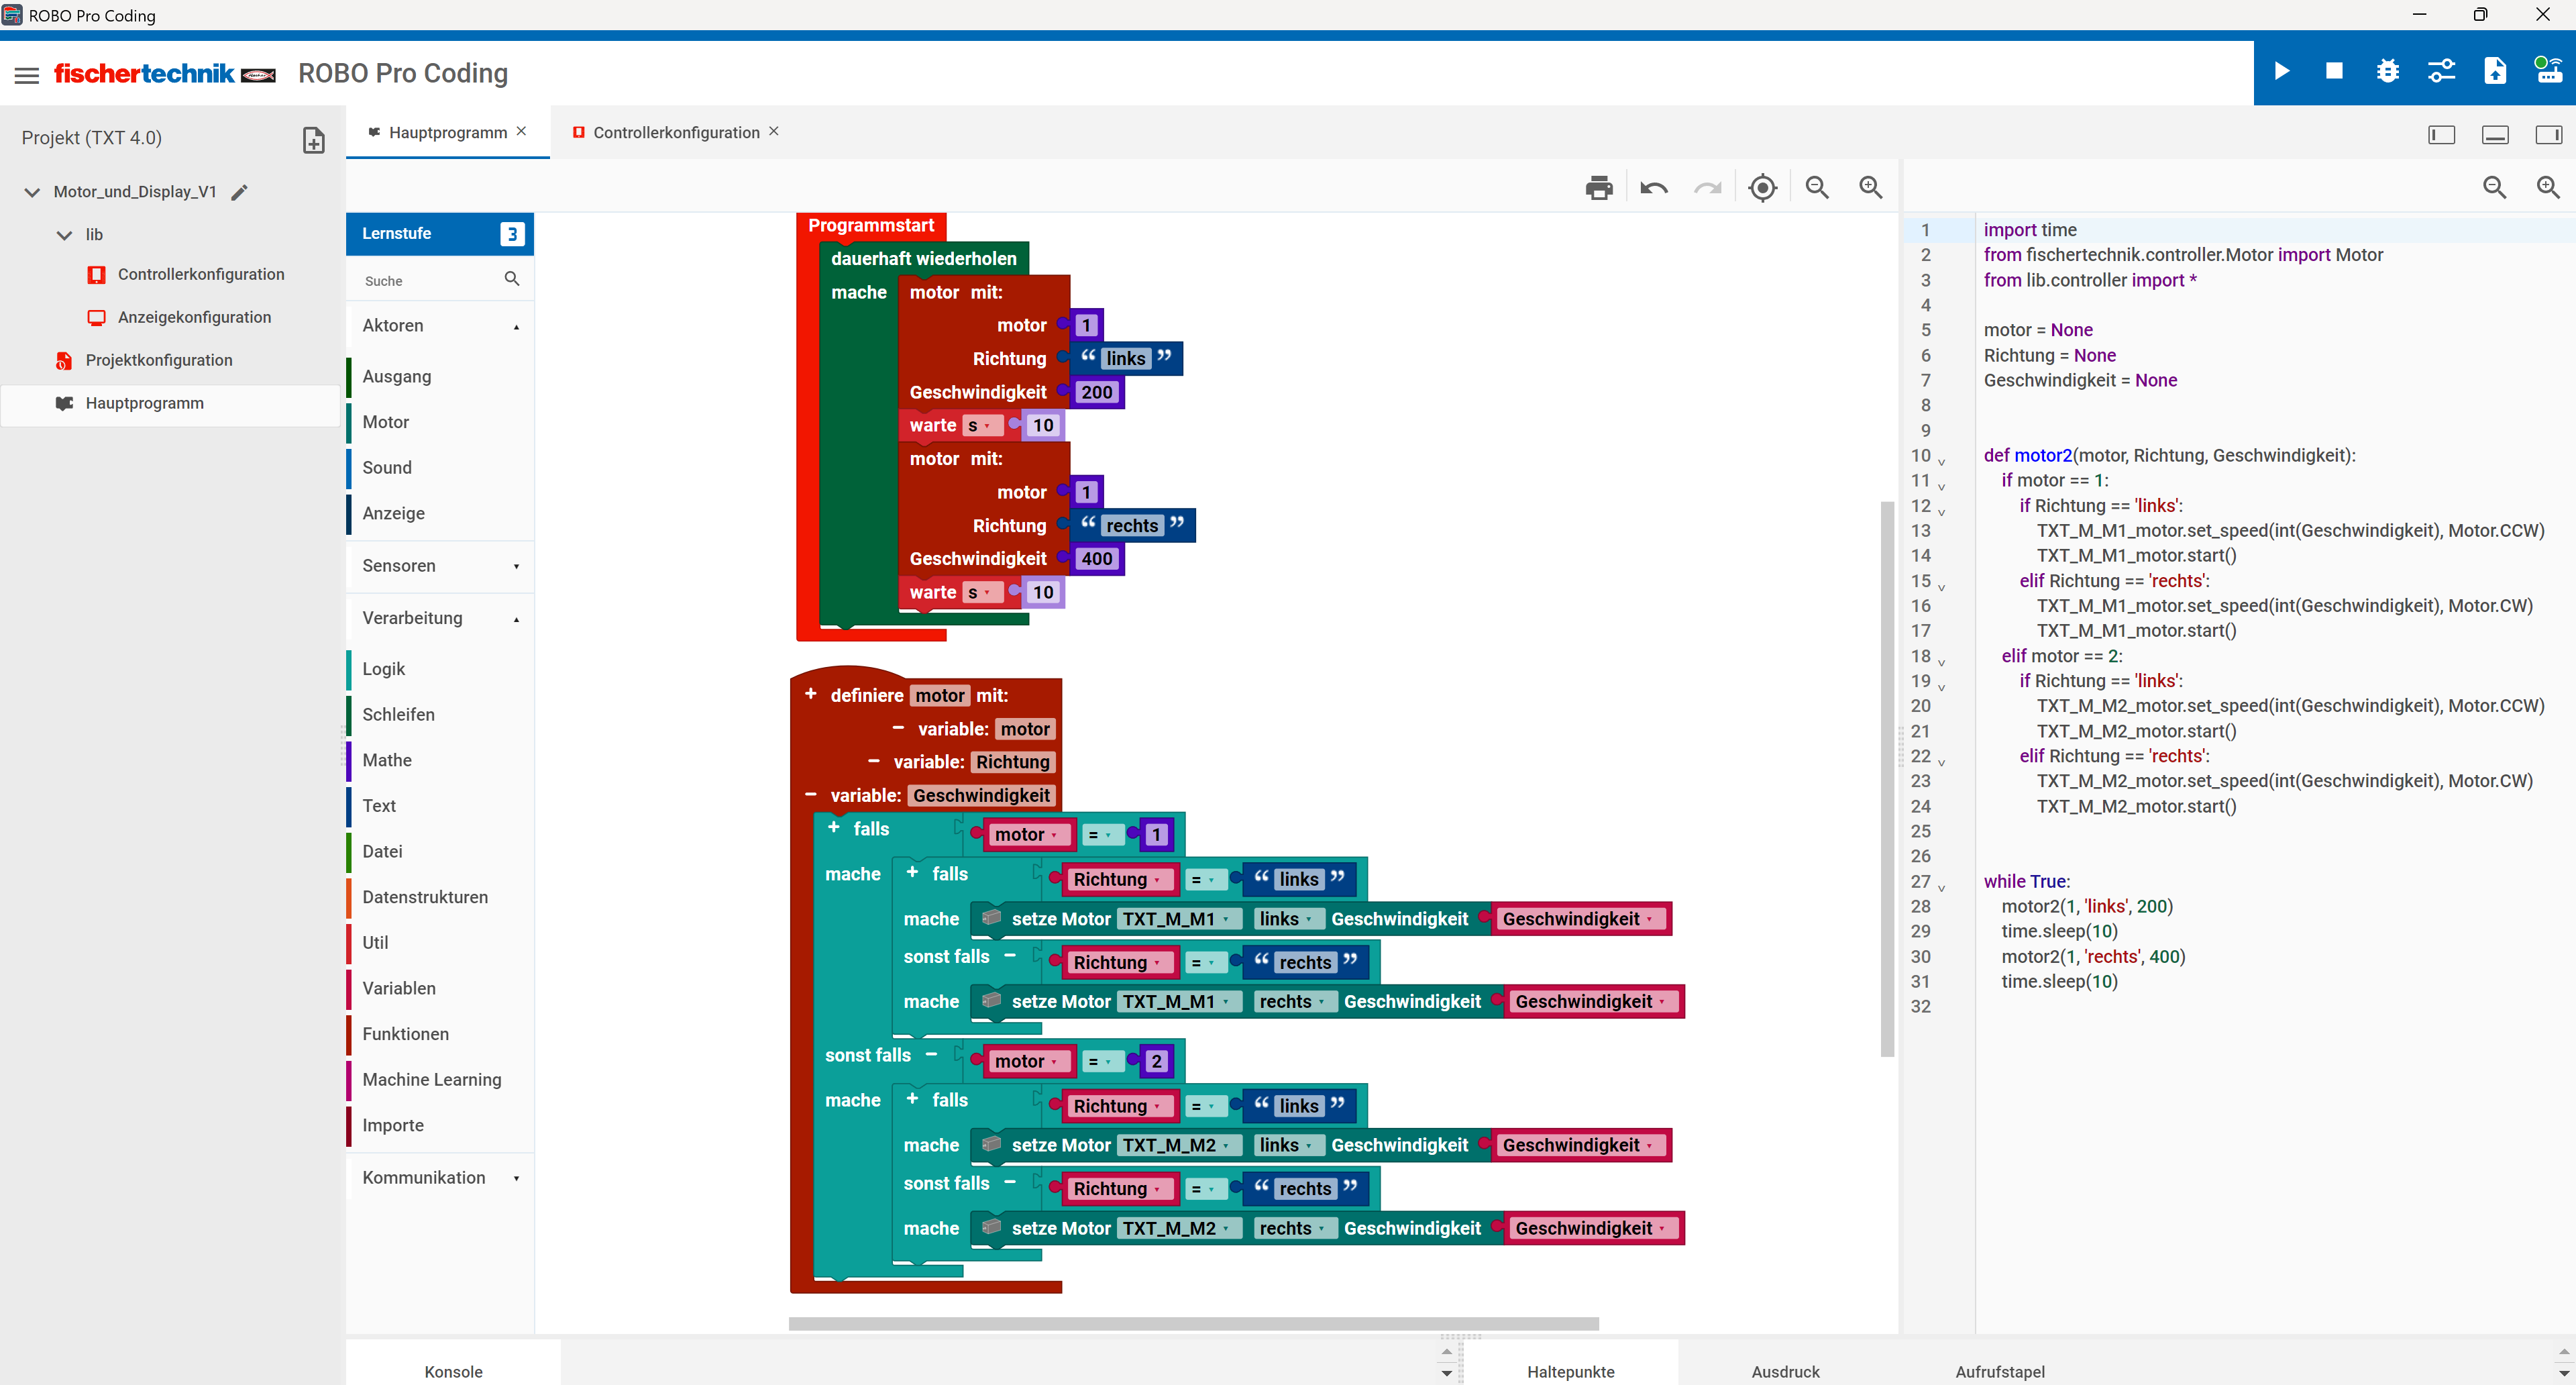Add a new file to the project

point(313,139)
